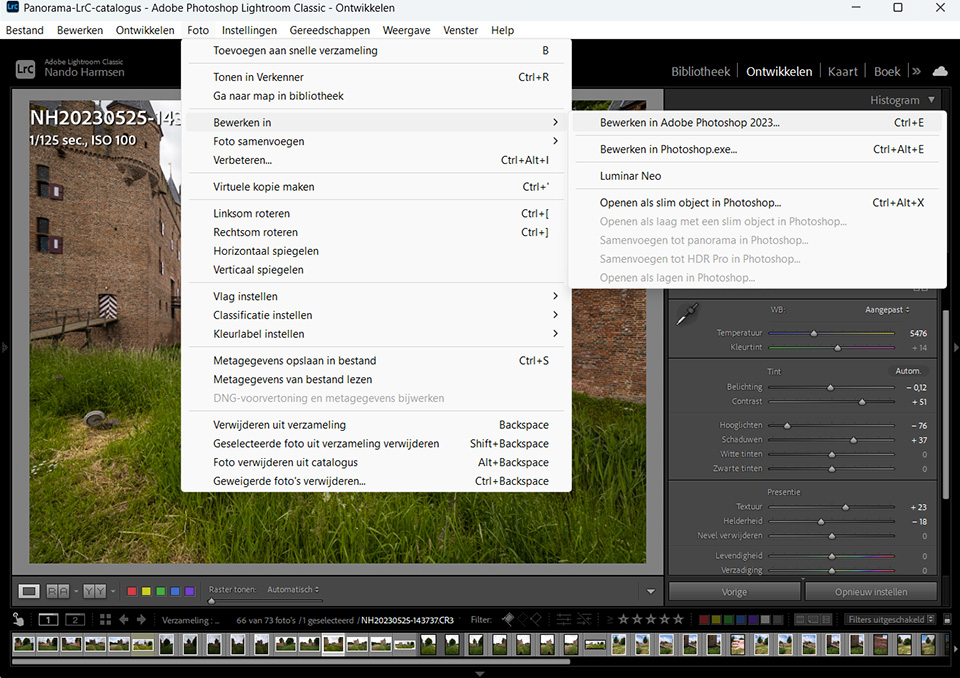
Task: Expand Classificatie instellen submenu
Action: 377,315
